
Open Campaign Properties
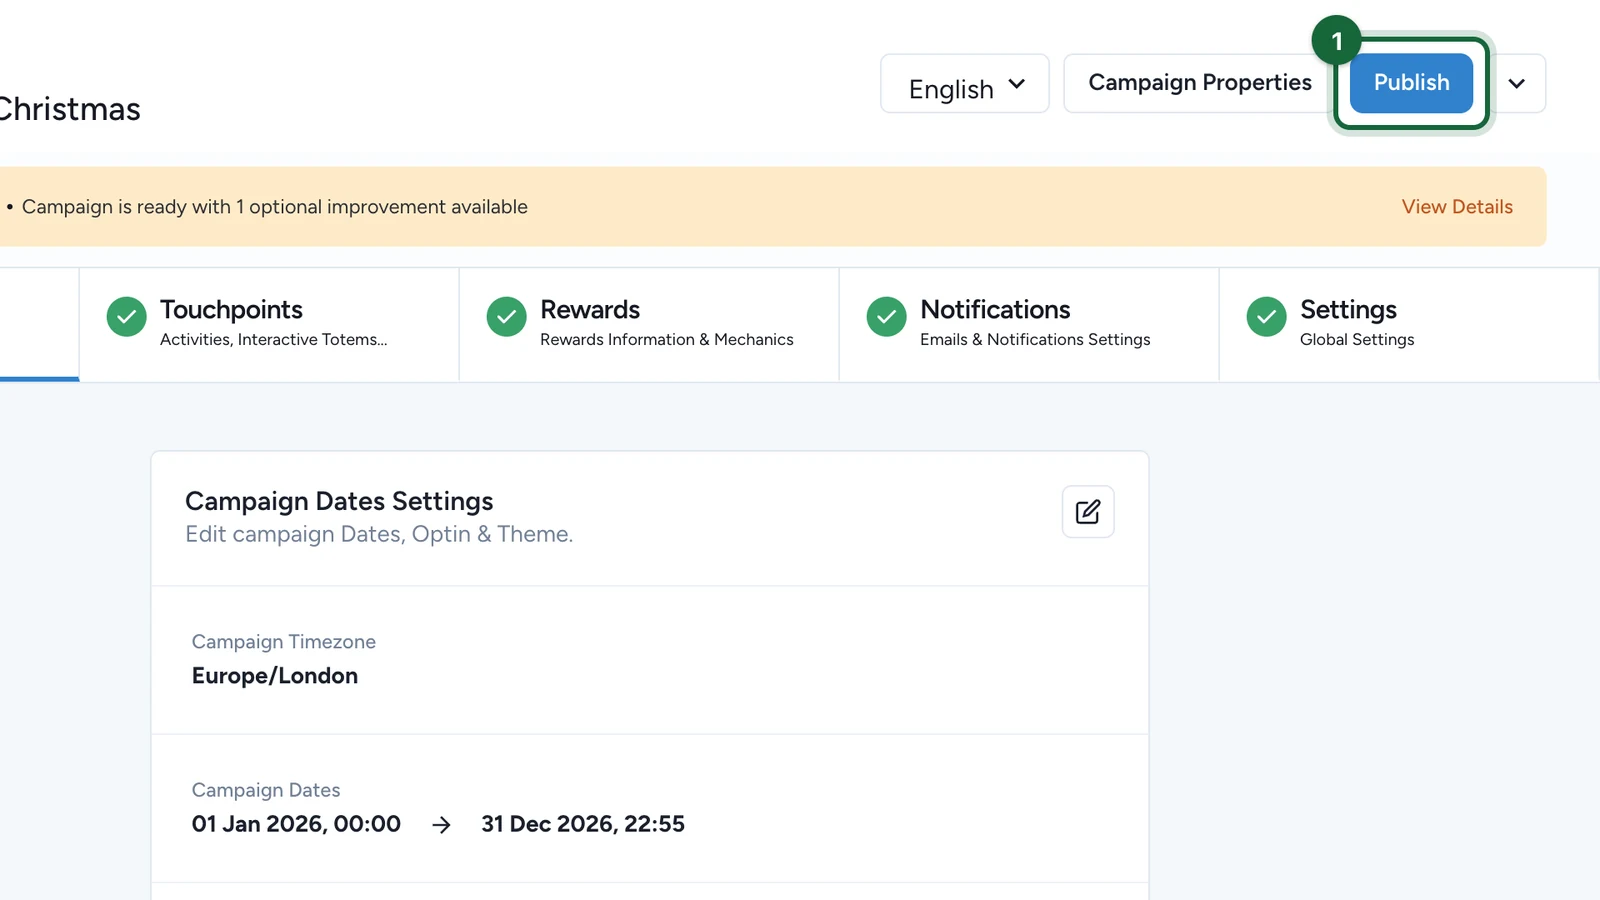click(x=1200, y=83)
